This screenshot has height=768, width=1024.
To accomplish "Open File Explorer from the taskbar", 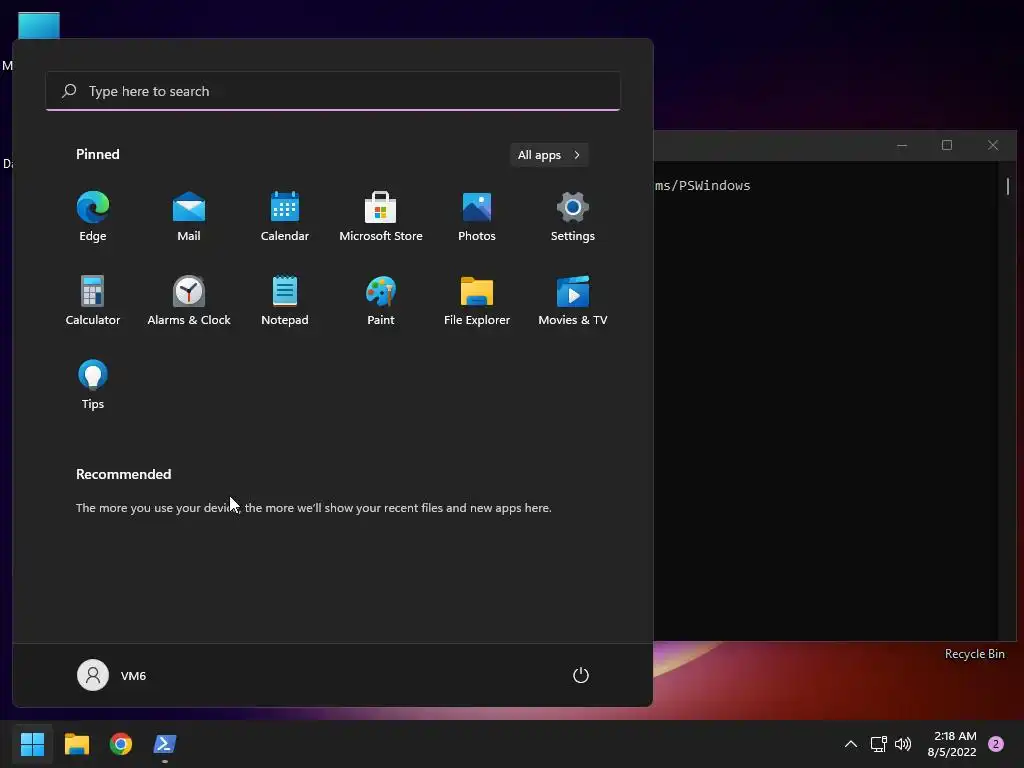I will (x=77, y=744).
